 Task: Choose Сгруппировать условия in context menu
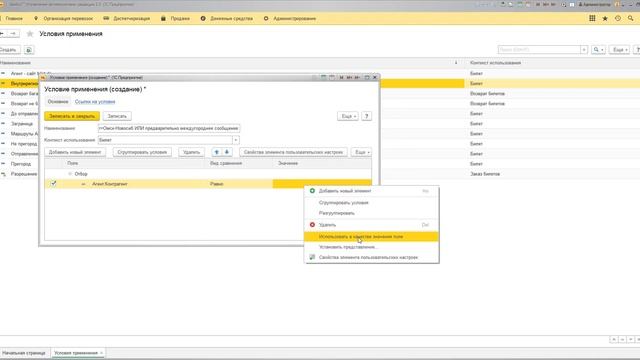[371, 203]
